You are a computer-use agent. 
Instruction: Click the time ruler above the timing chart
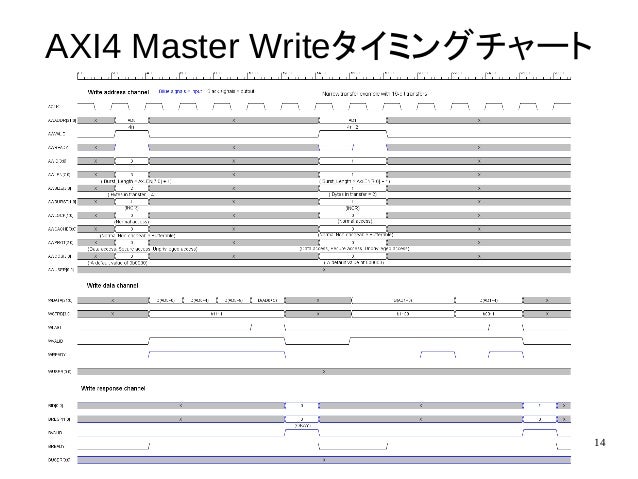(324, 76)
